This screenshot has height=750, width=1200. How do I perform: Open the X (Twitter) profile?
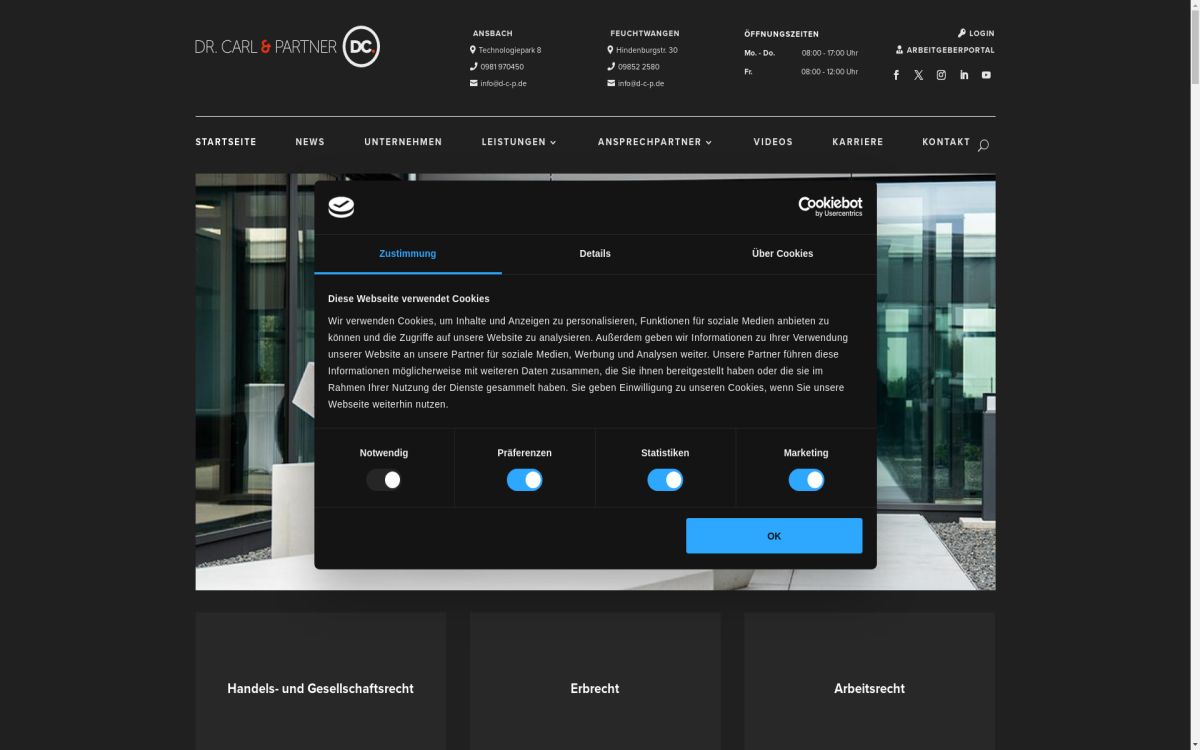pyautogui.click(x=918, y=74)
